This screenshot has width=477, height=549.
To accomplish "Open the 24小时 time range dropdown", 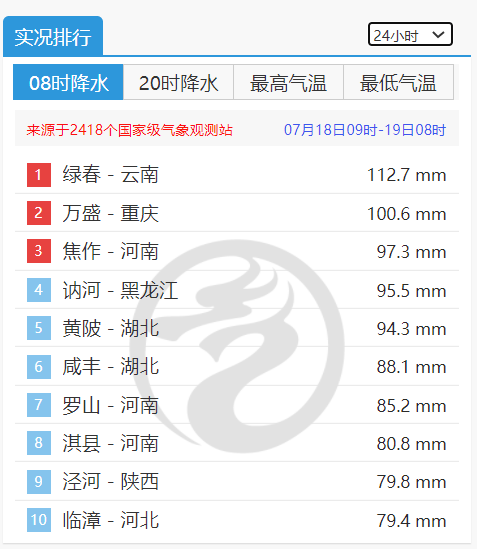I will [410, 34].
